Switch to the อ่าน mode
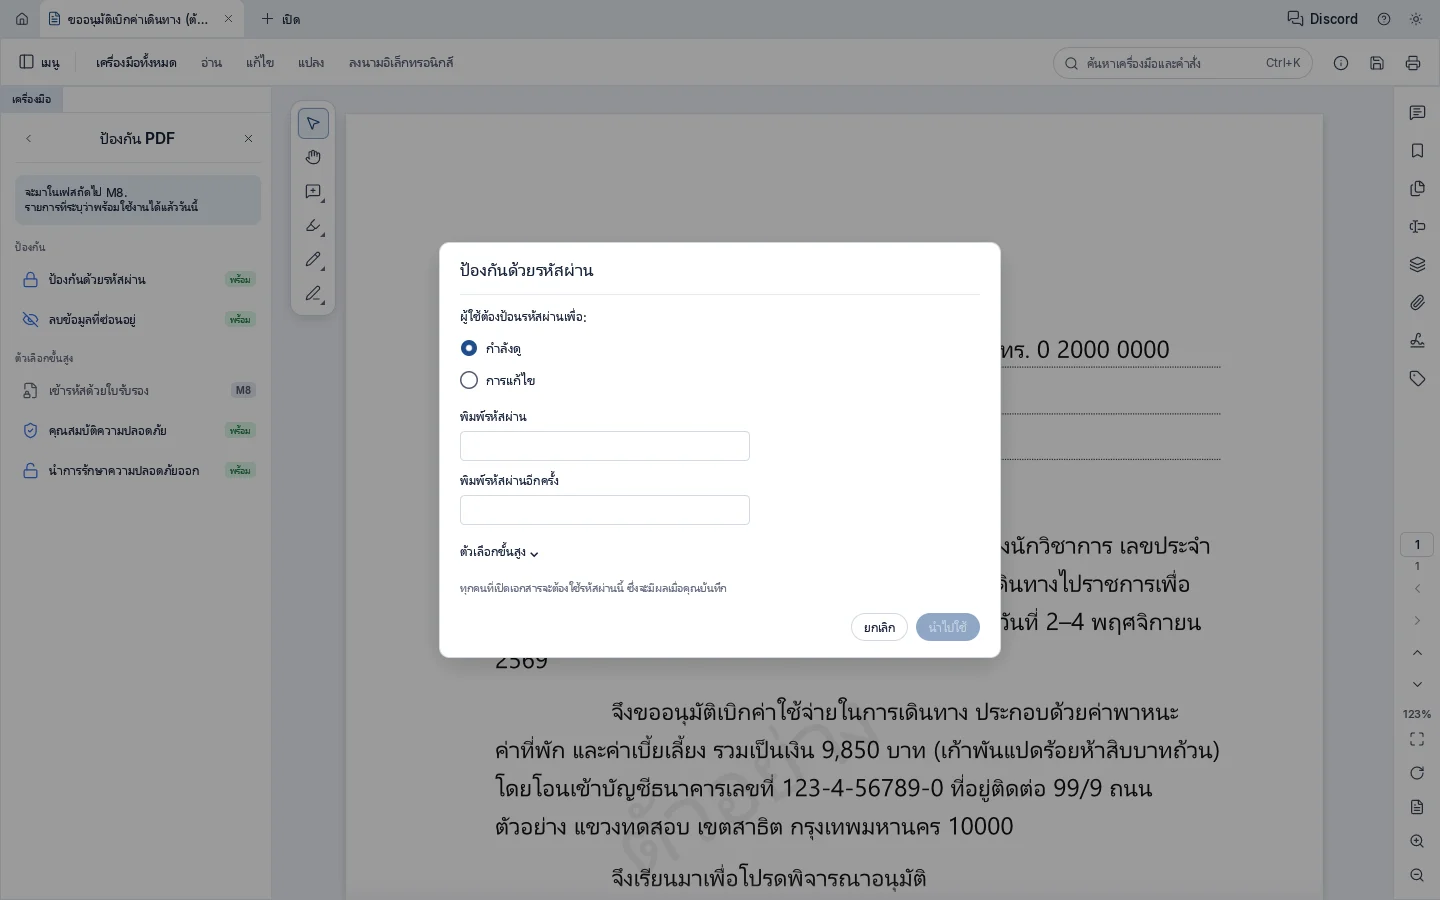This screenshot has height=900, width=1440. [211, 63]
